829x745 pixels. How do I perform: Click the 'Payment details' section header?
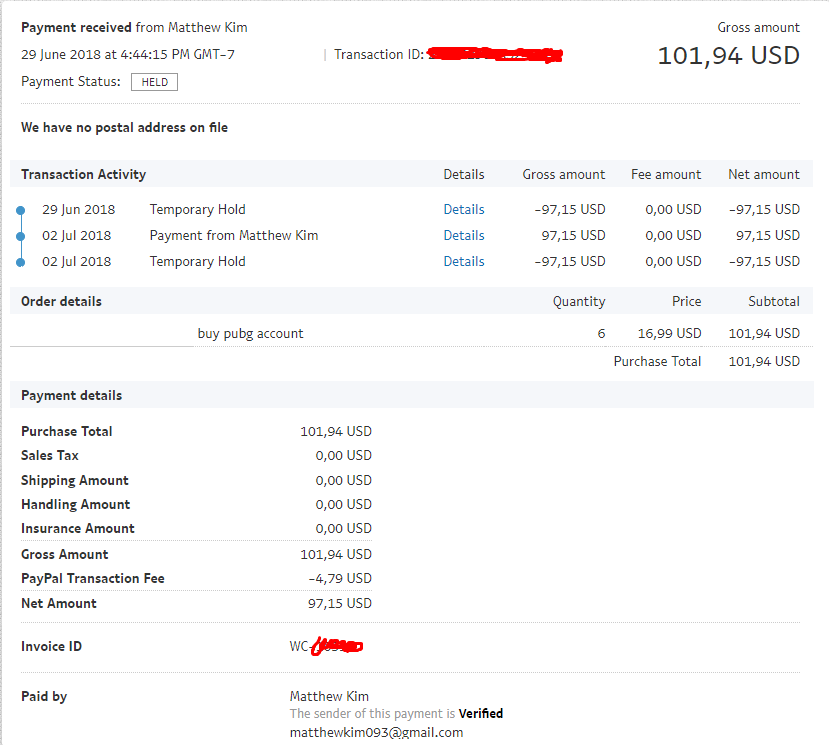pyautogui.click(x=71, y=396)
